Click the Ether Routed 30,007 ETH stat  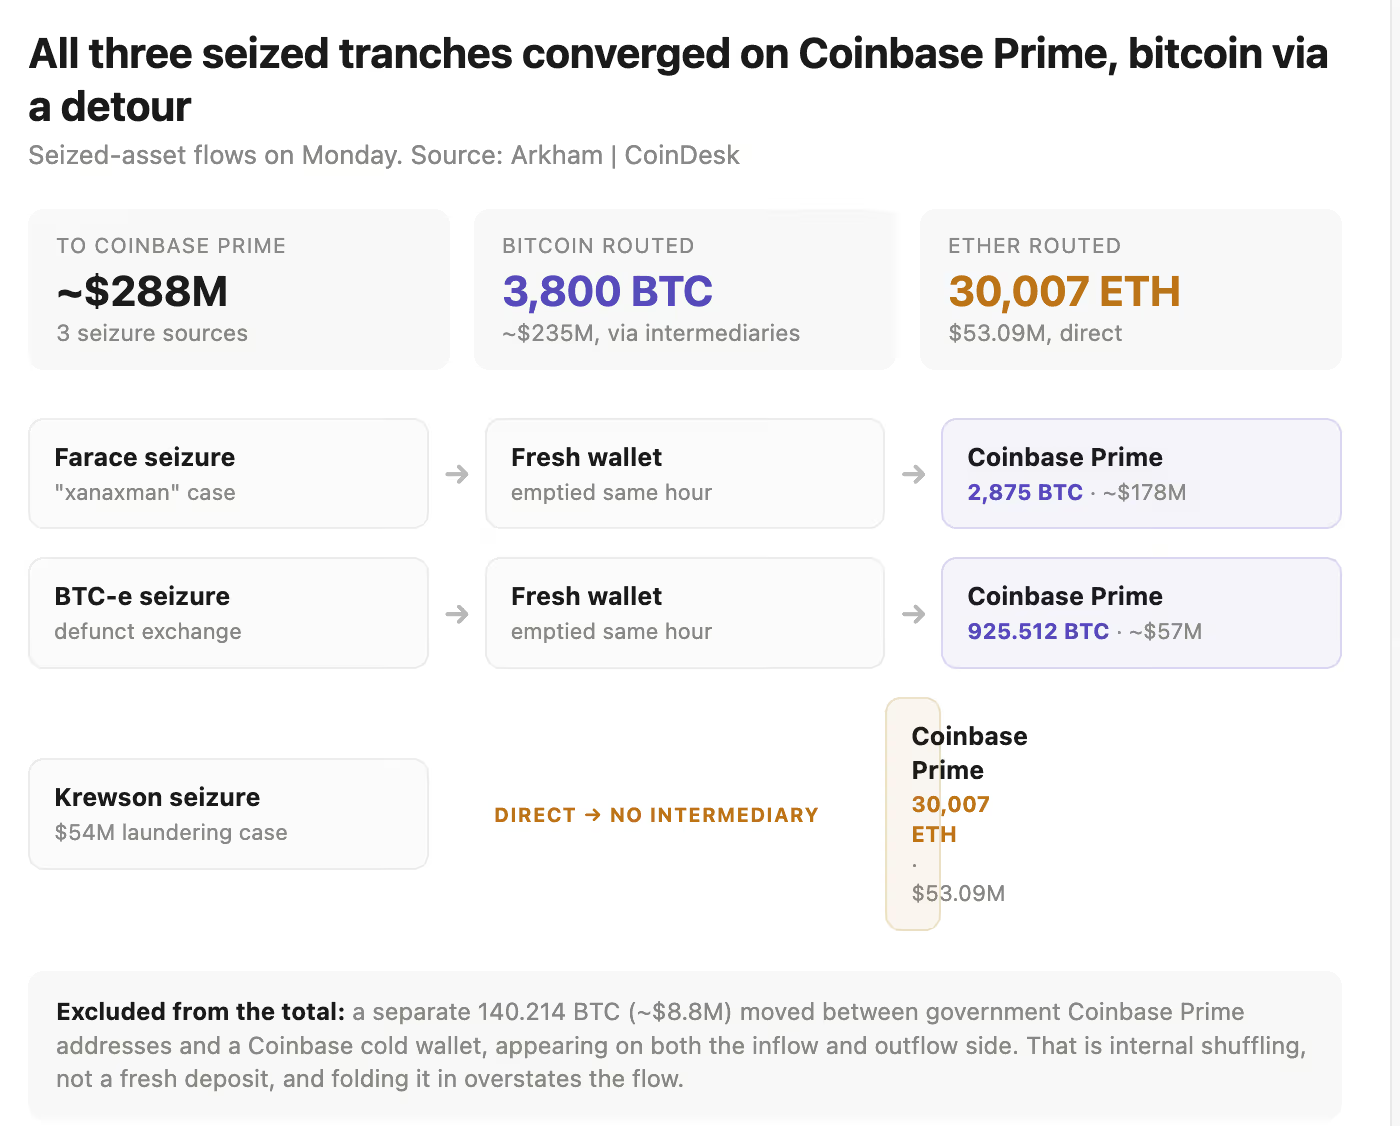tap(1131, 289)
